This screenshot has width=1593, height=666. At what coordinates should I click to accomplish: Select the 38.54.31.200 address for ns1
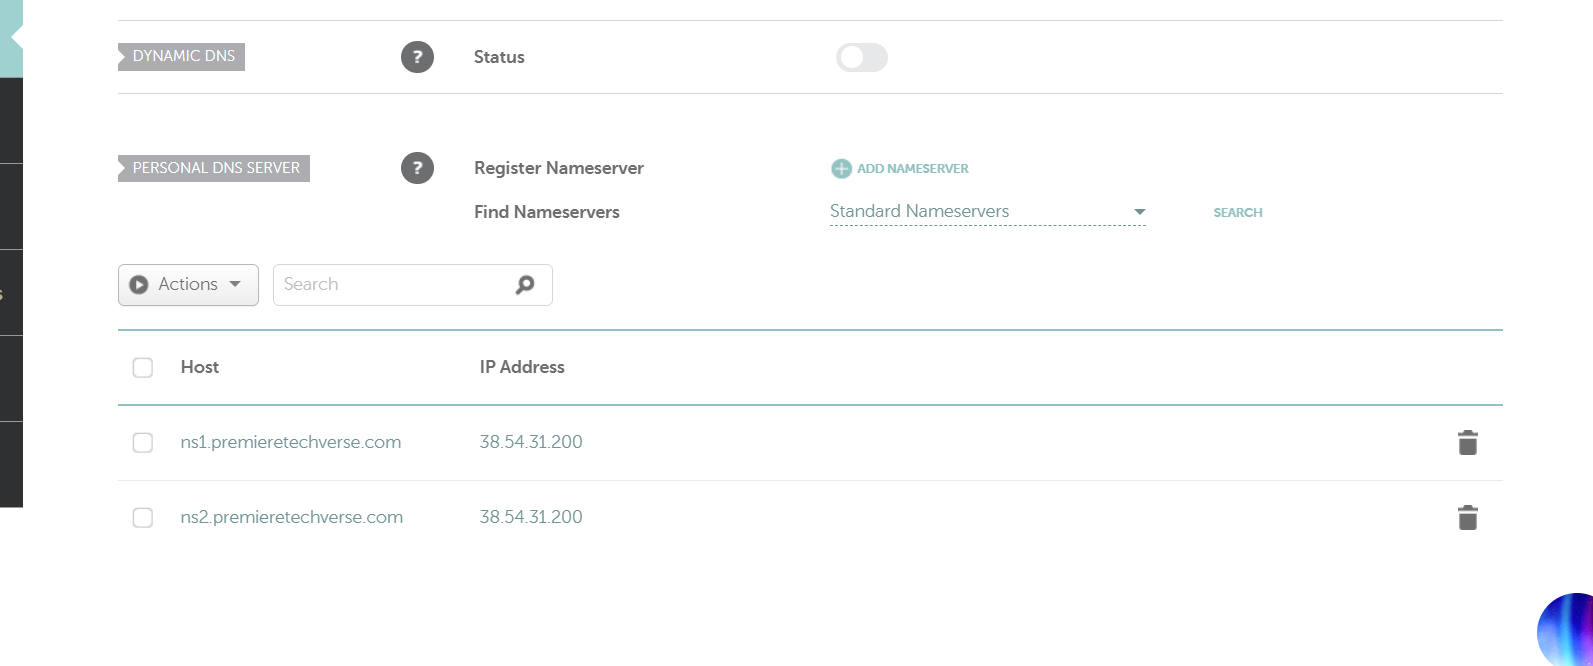pos(531,442)
